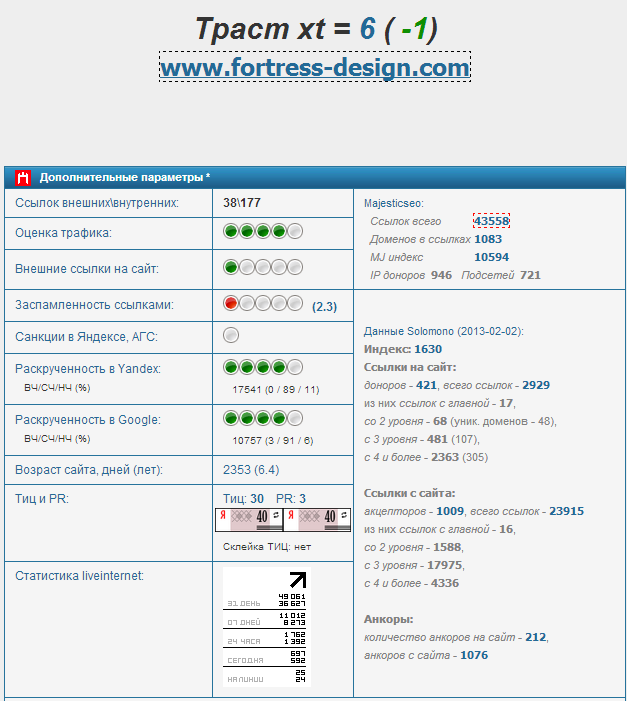Screen dimensions: 627x701
Task: Click the 'Раскрученность в Yandex:' label
Action: pos(88,369)
